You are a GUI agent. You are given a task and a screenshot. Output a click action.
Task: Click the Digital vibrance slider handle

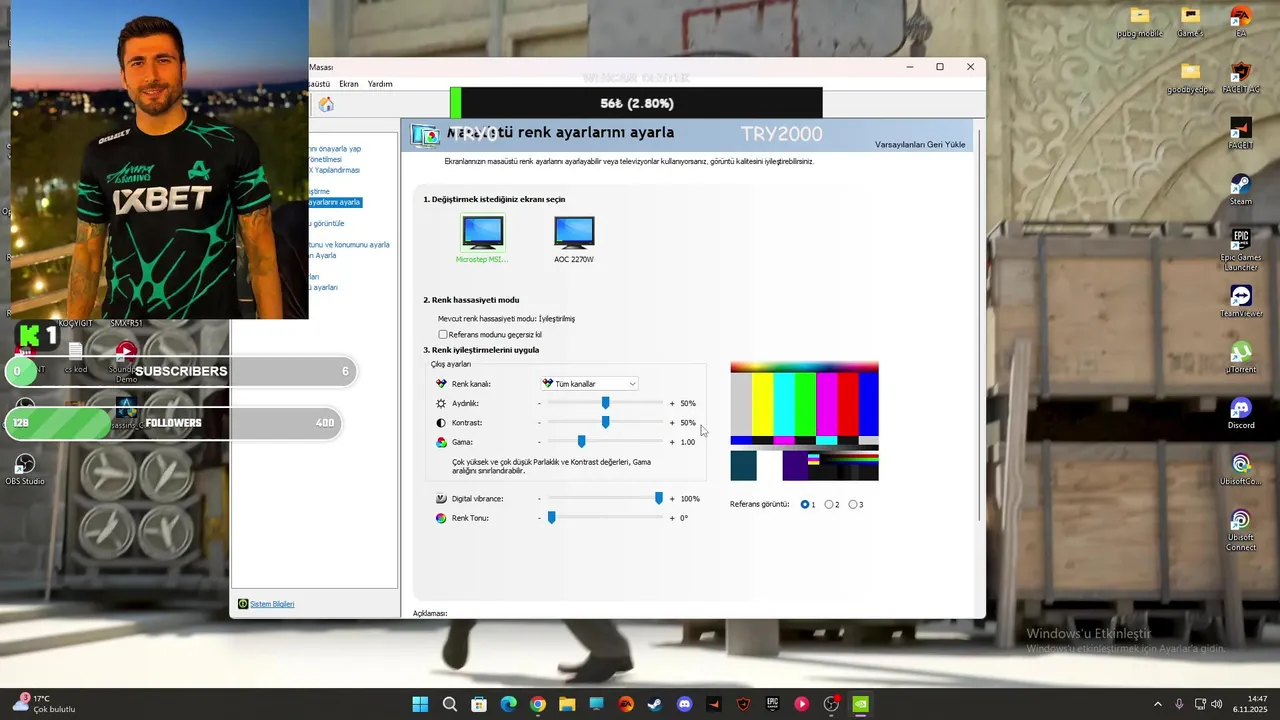pyautogui.click(x=659, y=498)
